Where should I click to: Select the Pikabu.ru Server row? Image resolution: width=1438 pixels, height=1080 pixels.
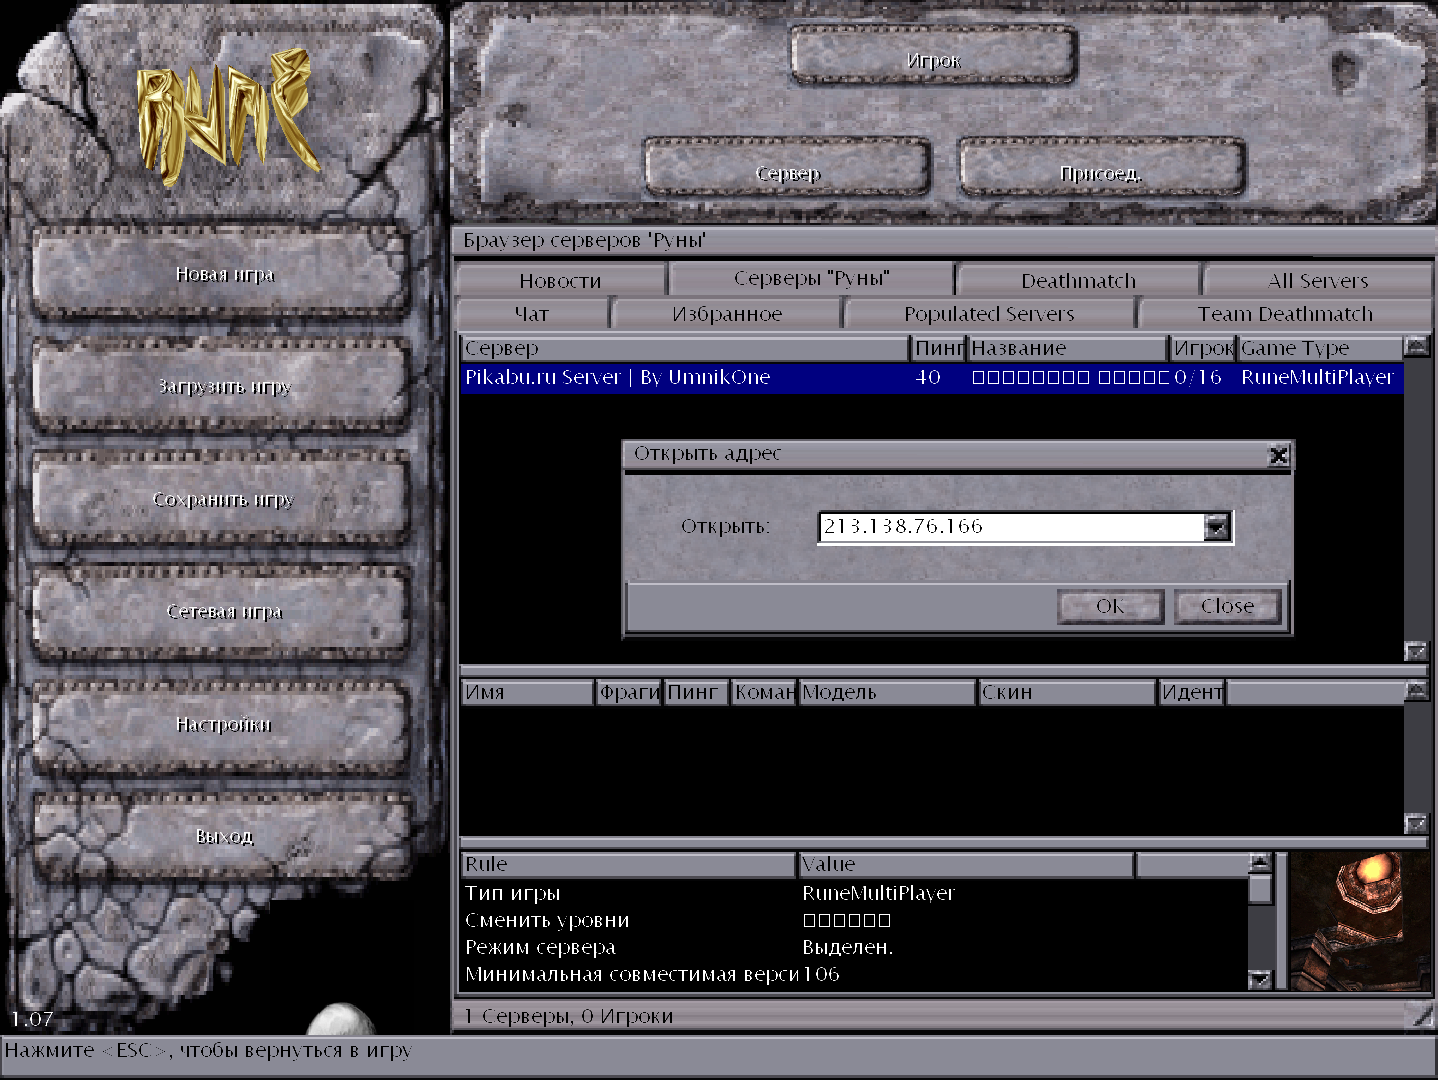[x=932, y=377]
